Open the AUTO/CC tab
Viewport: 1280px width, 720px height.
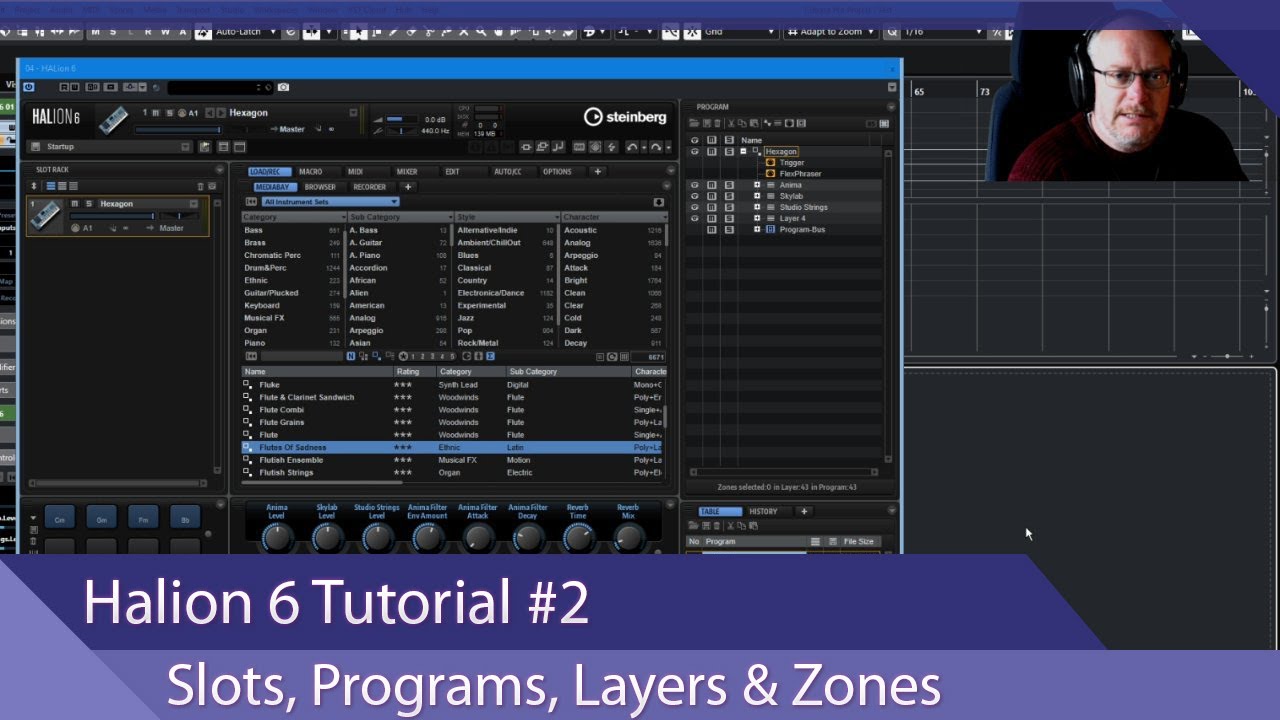(507, 172)
